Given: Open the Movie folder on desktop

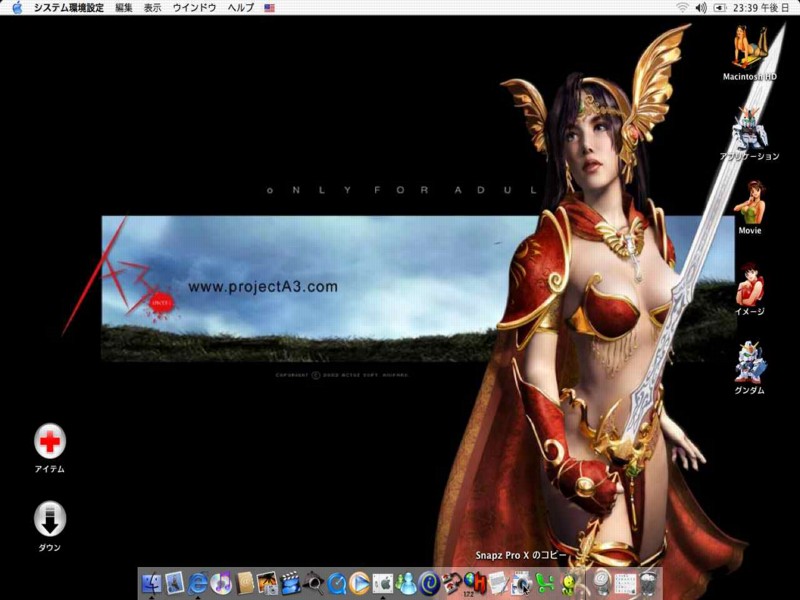Looking at the screenshot, I should (749, 203).
